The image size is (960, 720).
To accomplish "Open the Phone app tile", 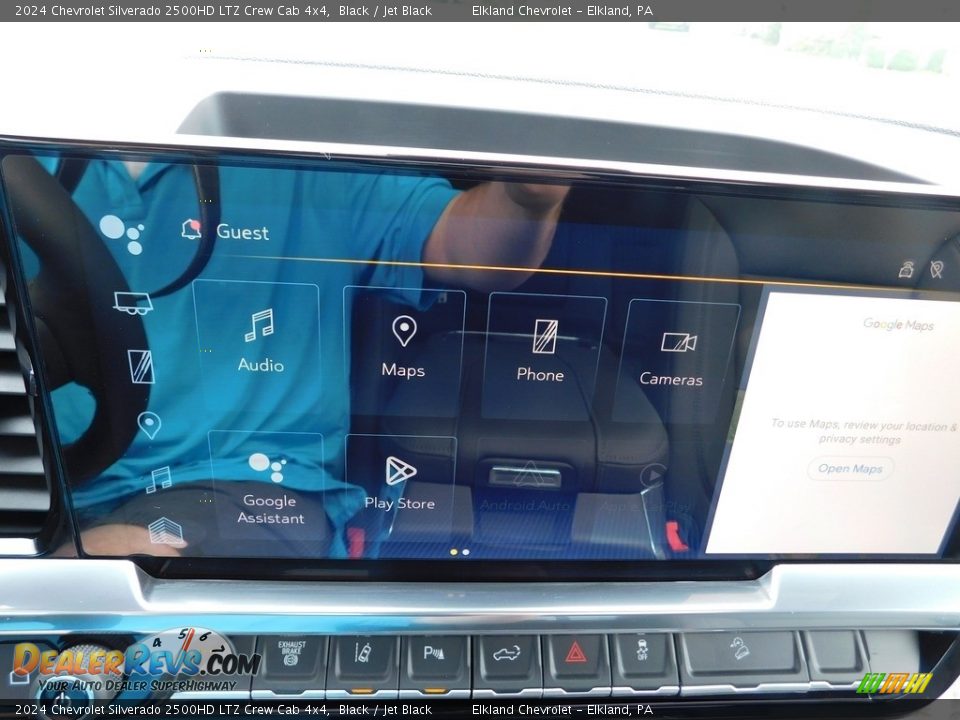I will click(543, 356).
